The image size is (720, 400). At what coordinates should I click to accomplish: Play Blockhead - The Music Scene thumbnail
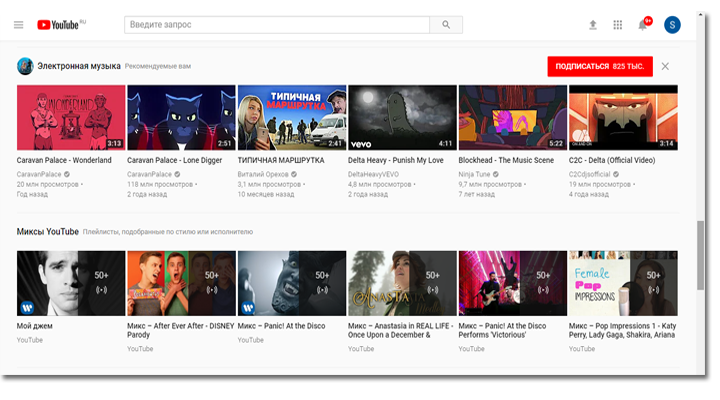(513, 118)
